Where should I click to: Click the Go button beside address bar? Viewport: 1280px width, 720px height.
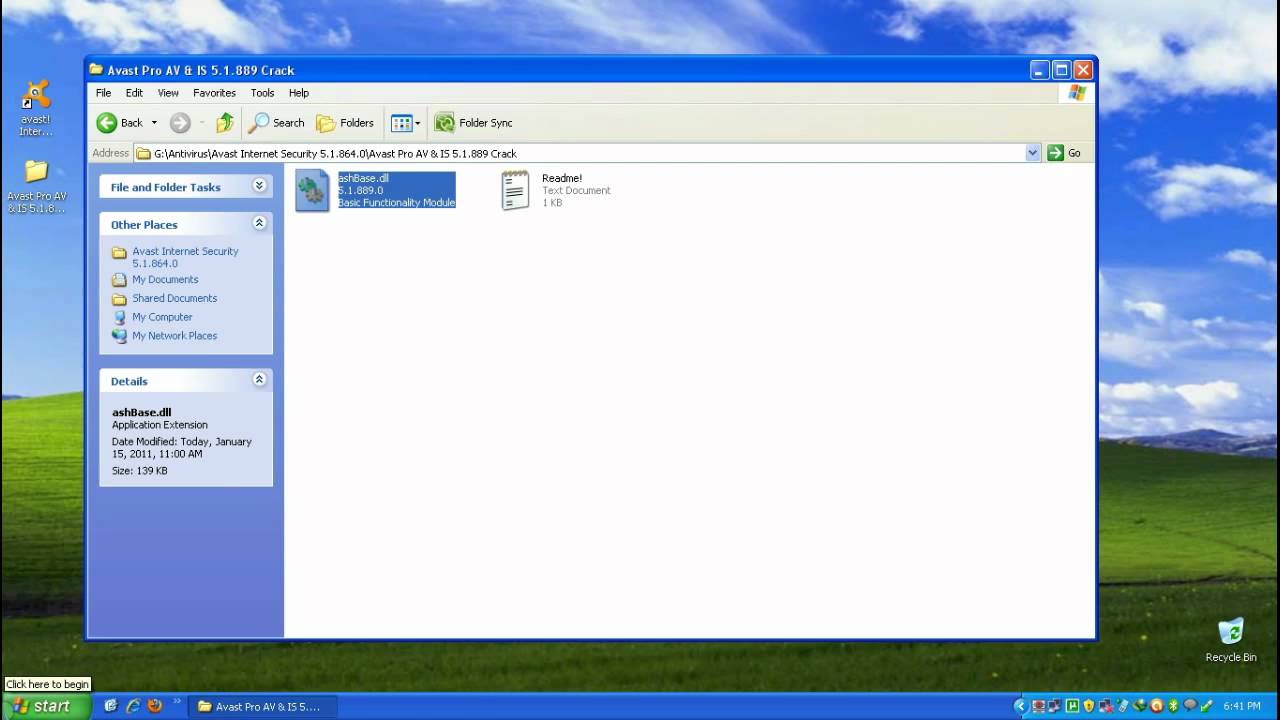(x=1064, y=153)
